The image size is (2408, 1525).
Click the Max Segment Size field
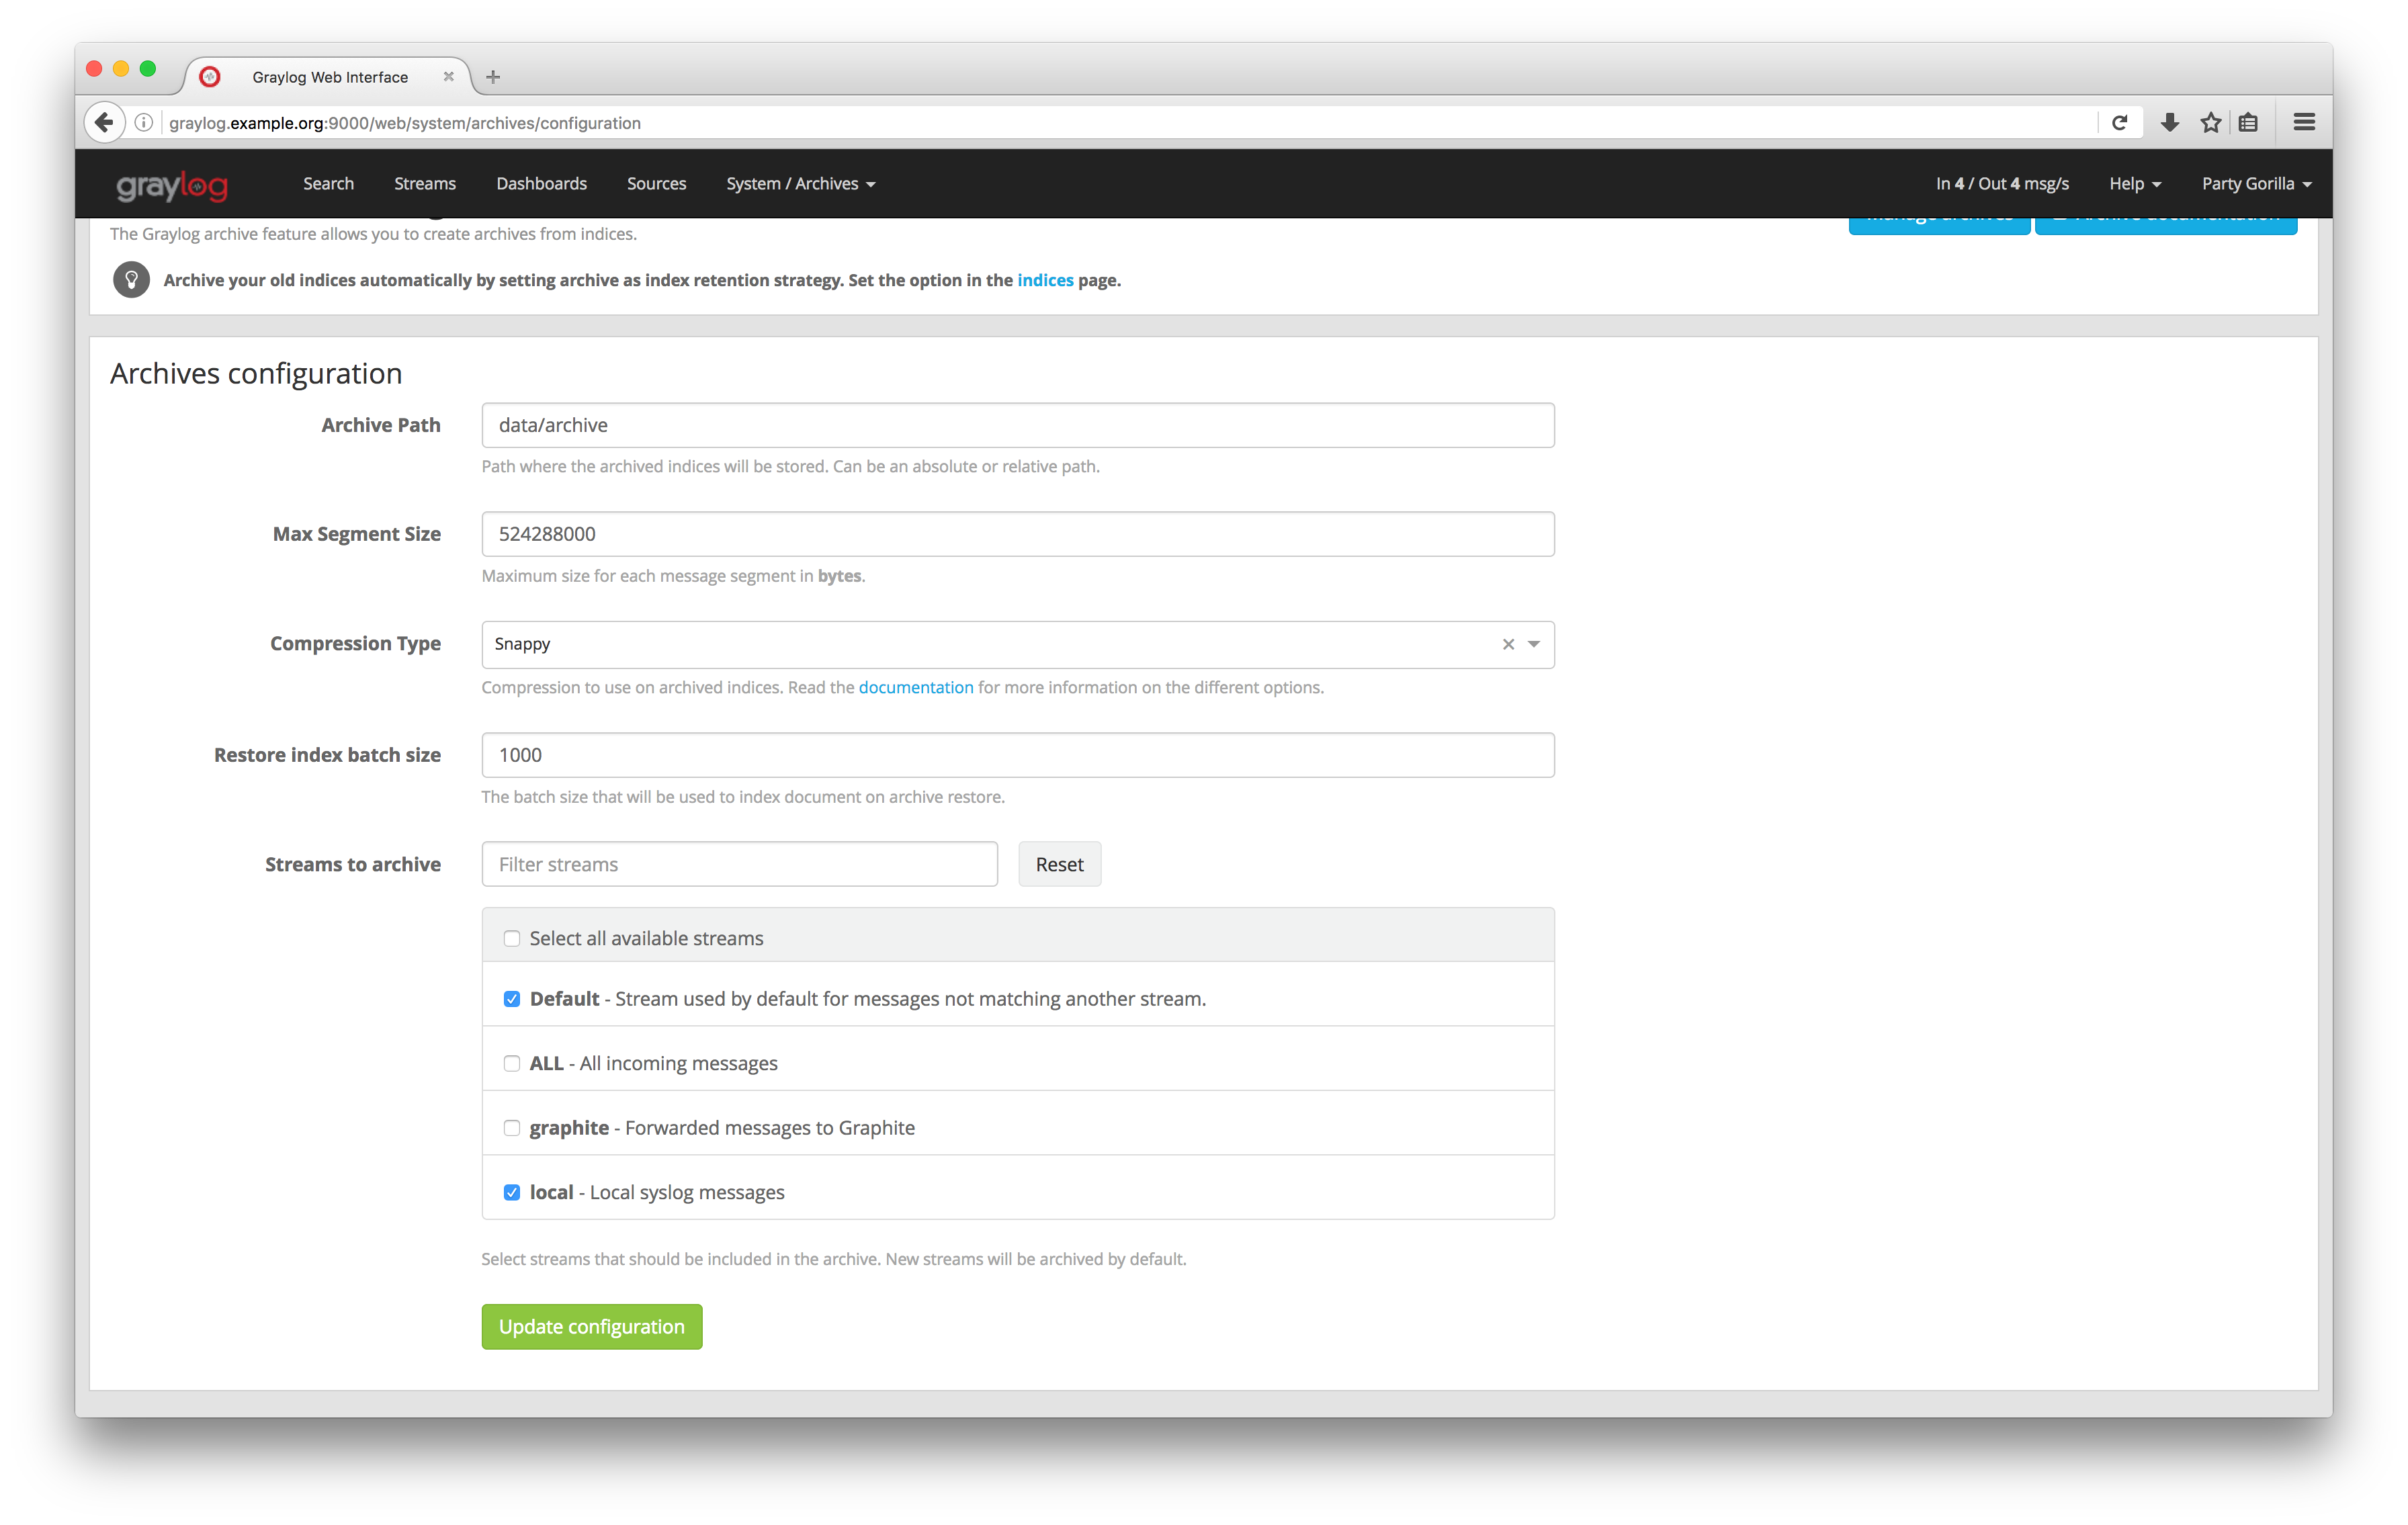click(x=1017, y=535)
